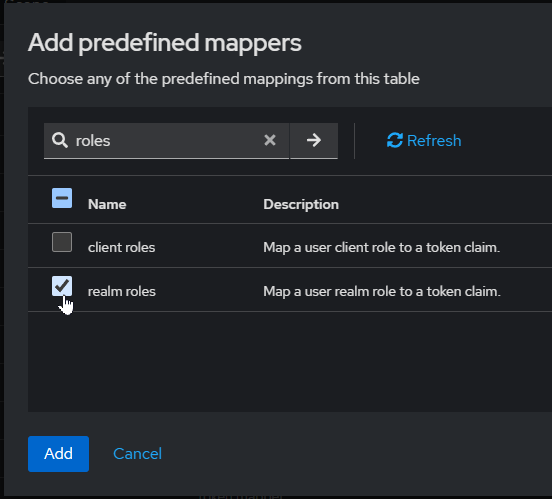The height and width of the screenshot is (499, 552).
Task: Click 'Map a user realm role' description
Action: pos(382,291)
